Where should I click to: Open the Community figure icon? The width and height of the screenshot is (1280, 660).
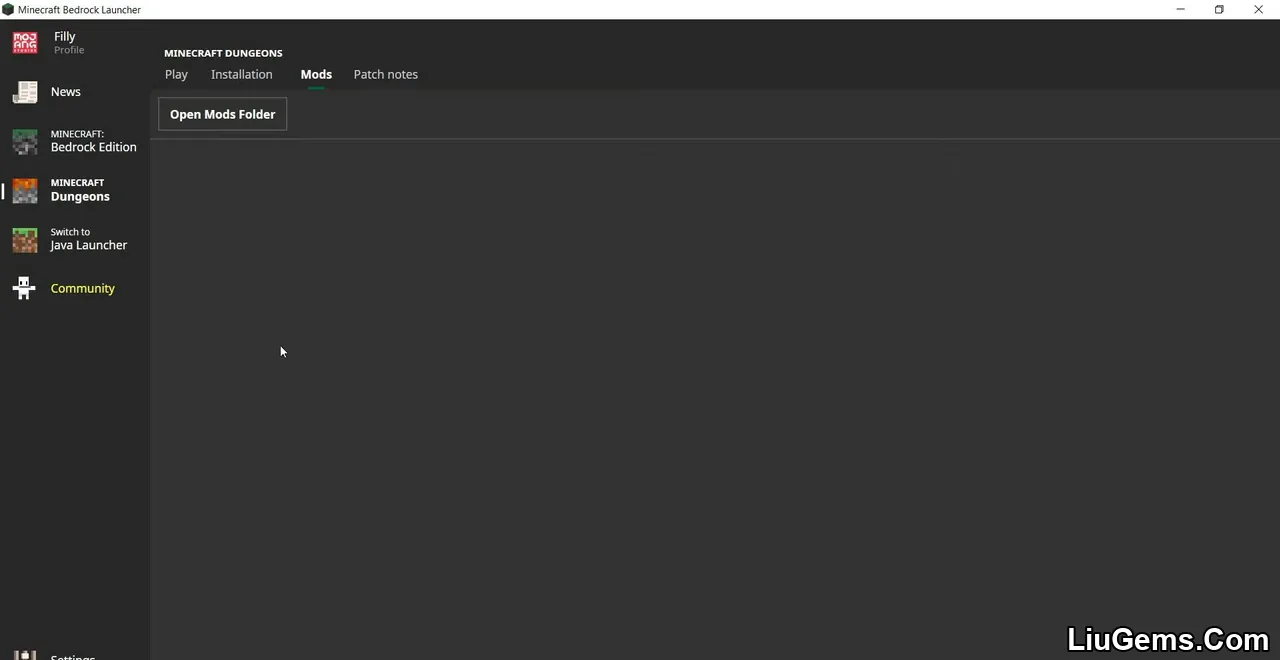tap(25, 288)
